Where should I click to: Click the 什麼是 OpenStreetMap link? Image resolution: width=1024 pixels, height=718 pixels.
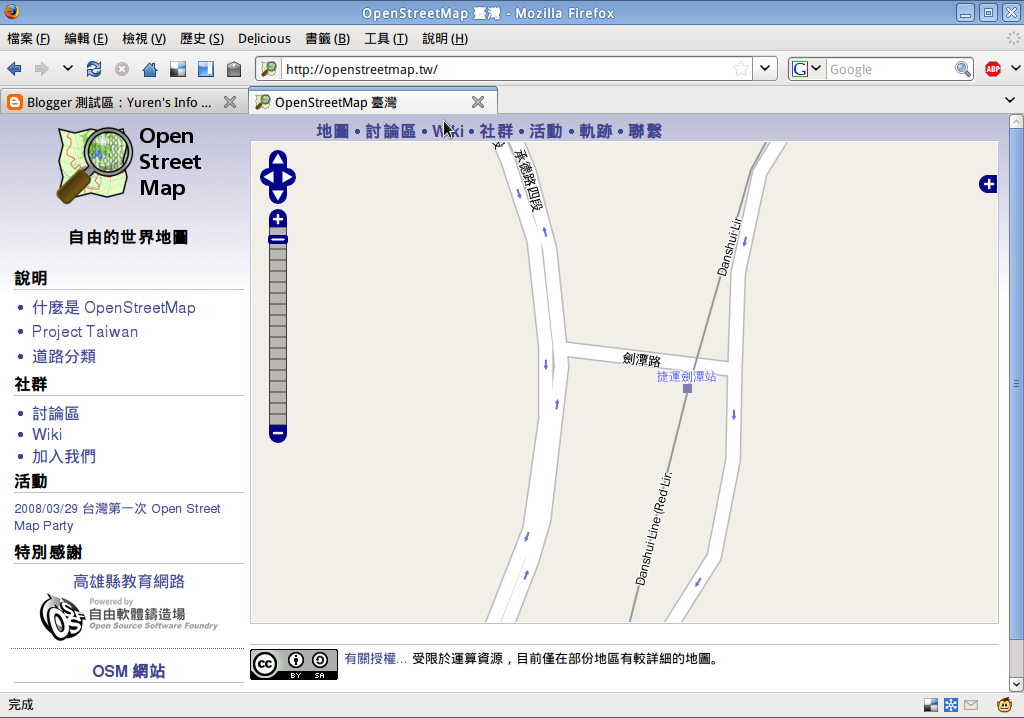114,308
